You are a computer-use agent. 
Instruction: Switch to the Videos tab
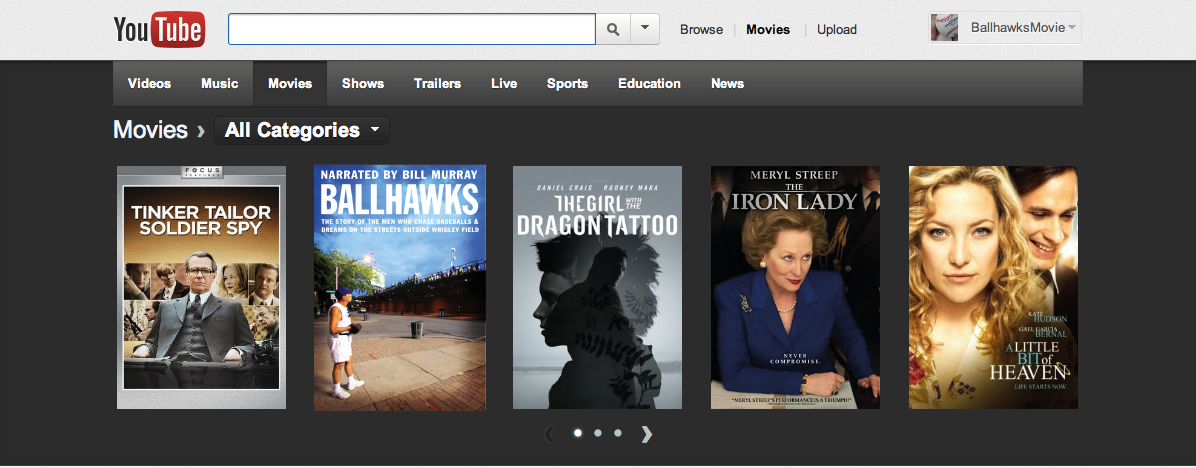point(150,84)
